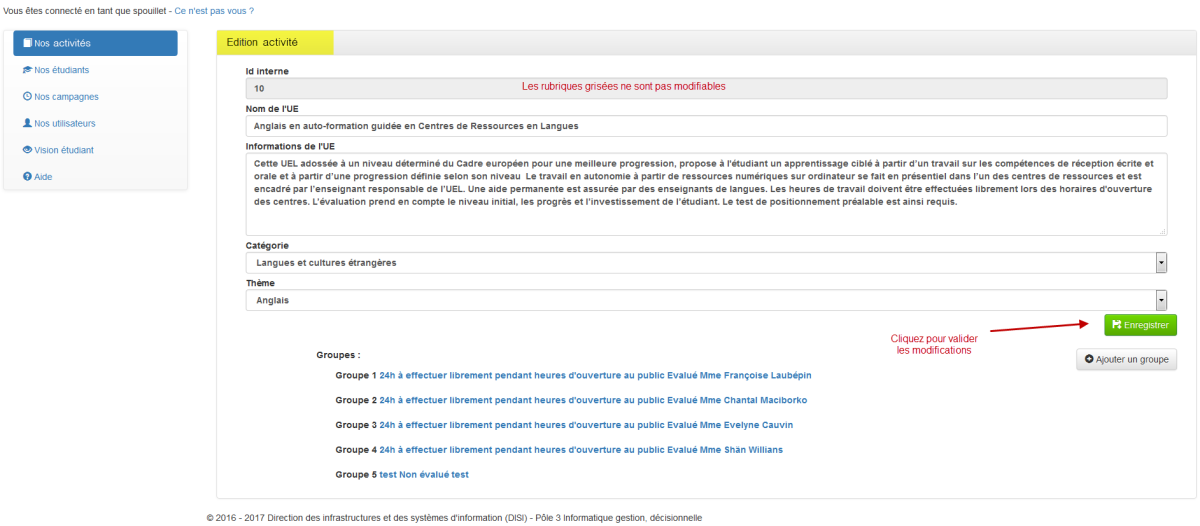Viewport: 1200px width, 526px height.
Task: Open Groupe 5 test Non évalué link
Action: click(424, 475)
